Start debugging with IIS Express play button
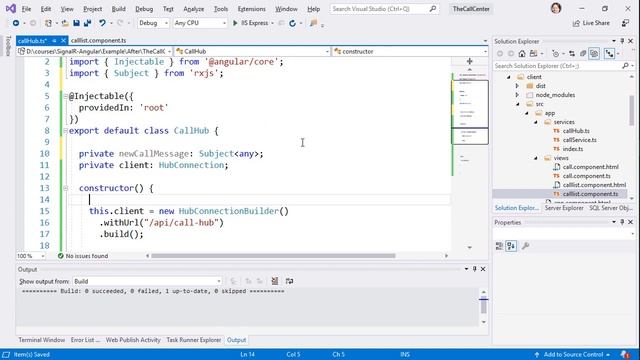640x360 pixels. [x=235, y=23]
